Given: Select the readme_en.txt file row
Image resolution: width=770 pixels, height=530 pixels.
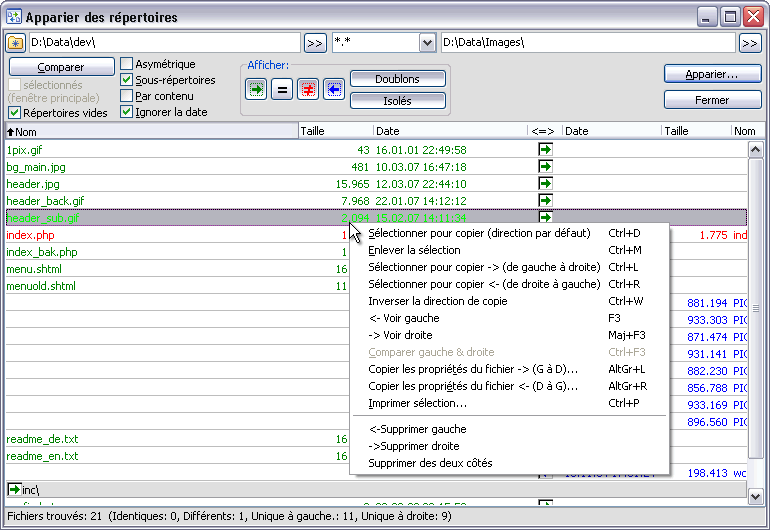Looking at the screenshot, I should [177, 456].
